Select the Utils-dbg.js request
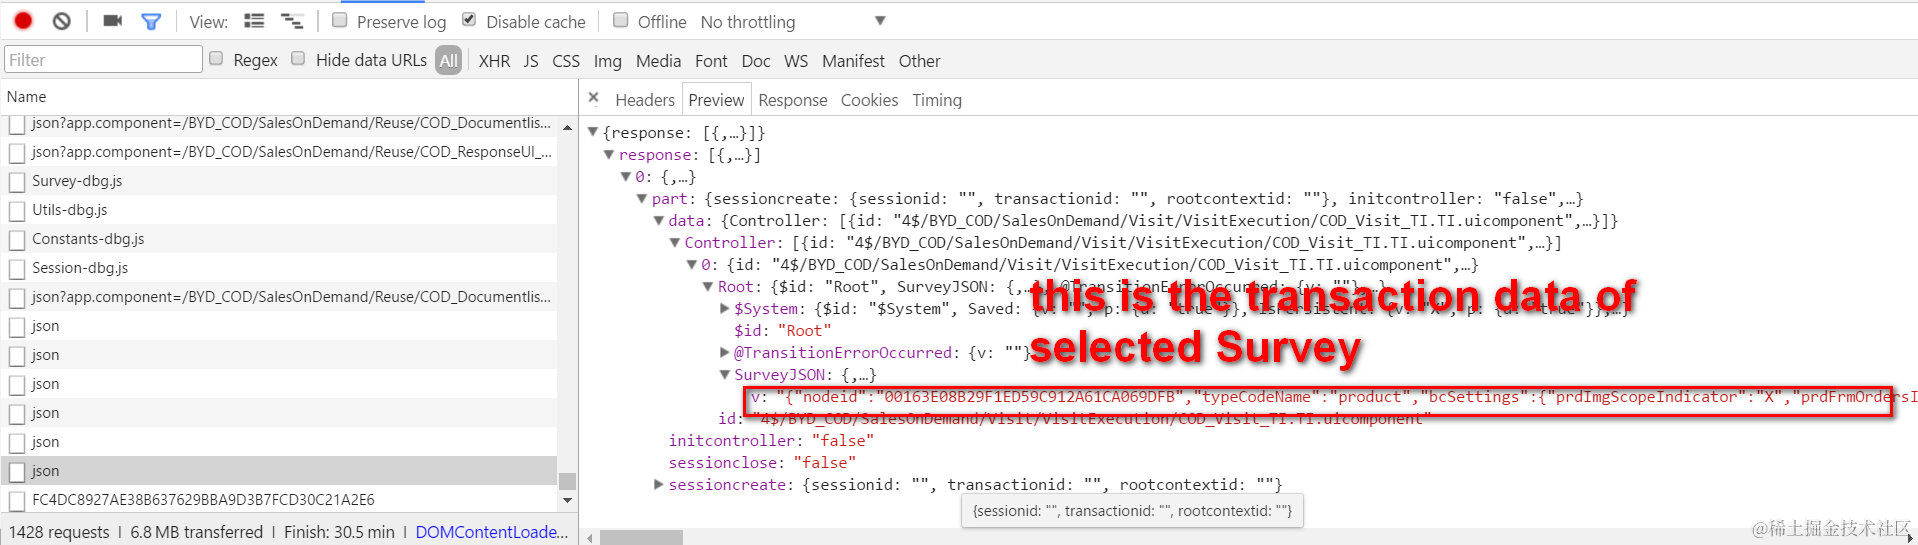The width and height of the screenshot is (1918, 545). coord(280,210)
